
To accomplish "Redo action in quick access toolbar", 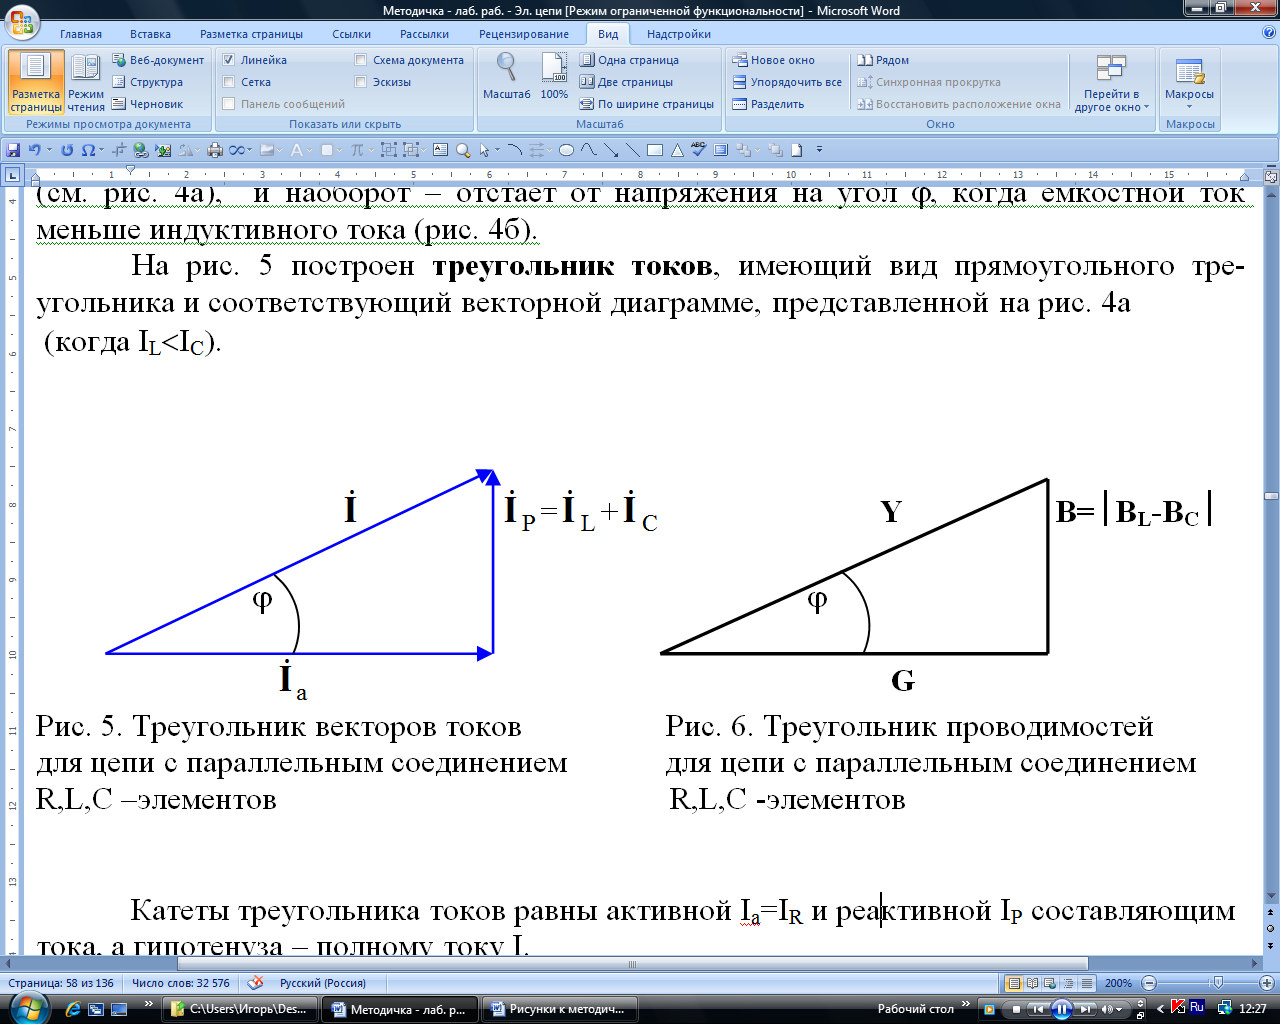I will [x=67, y=150].
